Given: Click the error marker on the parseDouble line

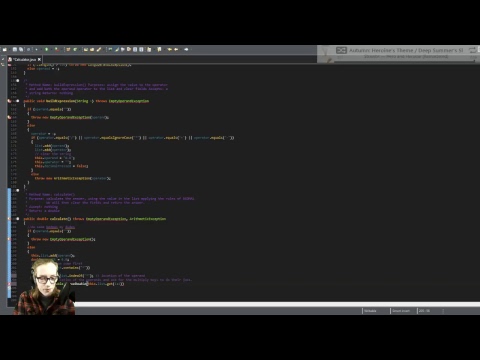Looking at the screenshot, I should point(9,284).
